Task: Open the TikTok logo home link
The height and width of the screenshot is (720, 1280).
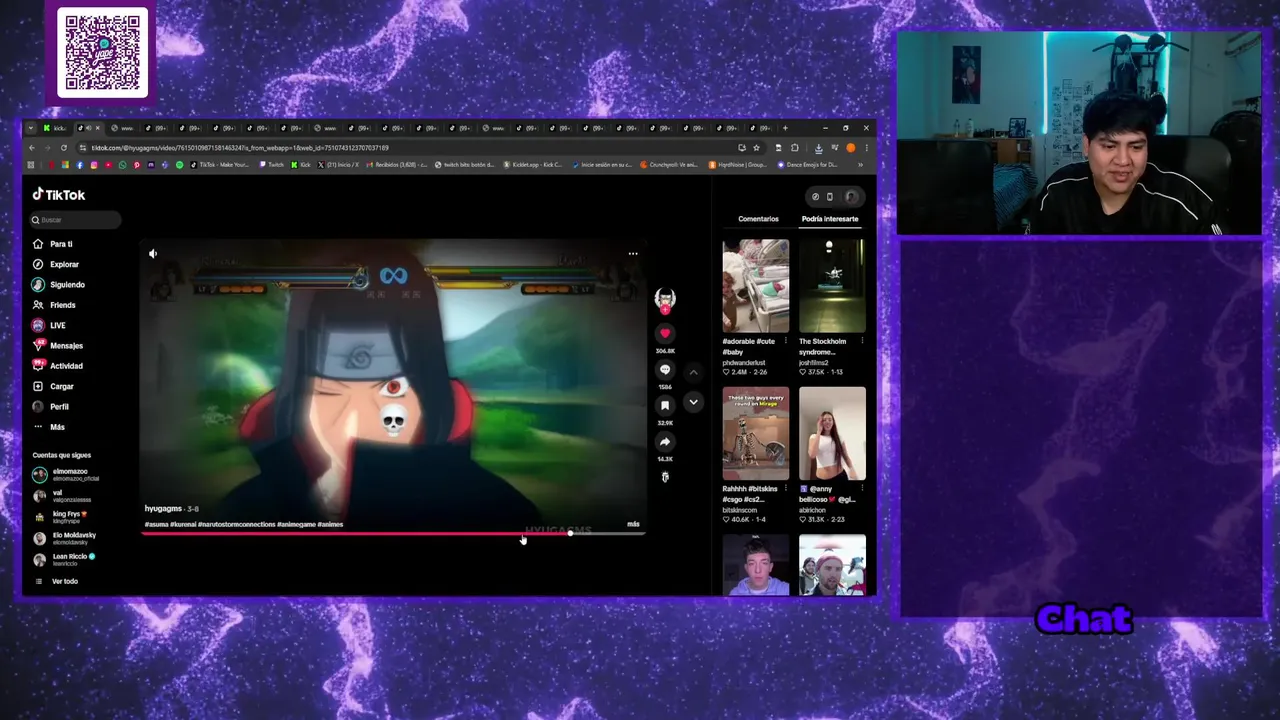Action: click(x=59, y=195)
